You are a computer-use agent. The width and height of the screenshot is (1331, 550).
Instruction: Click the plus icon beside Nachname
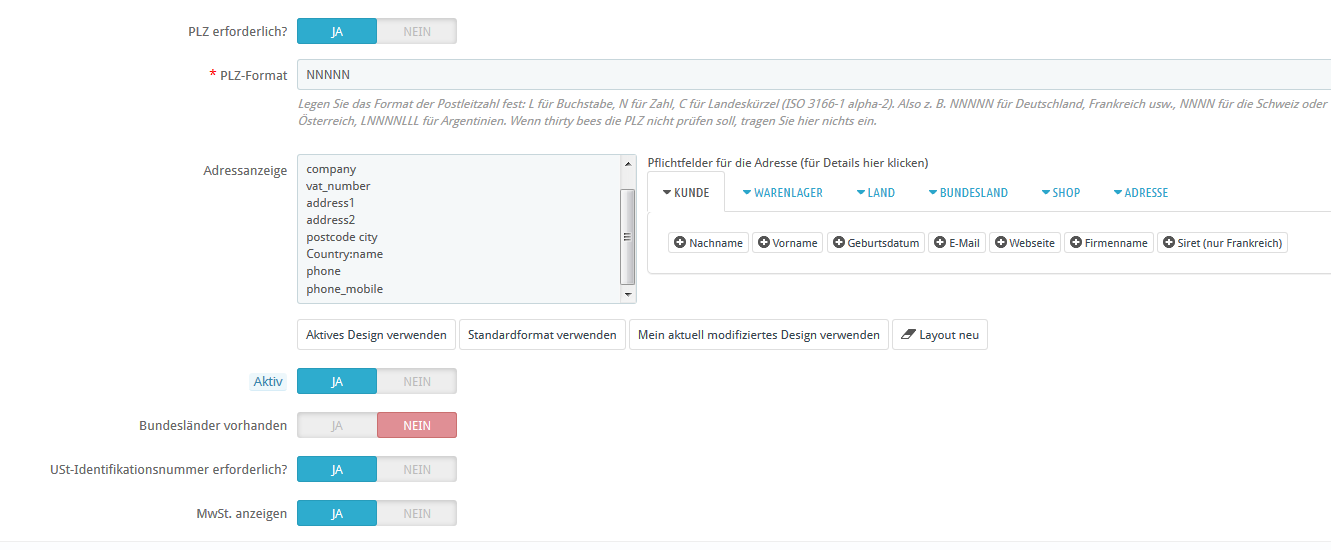[x=680, y=243]
